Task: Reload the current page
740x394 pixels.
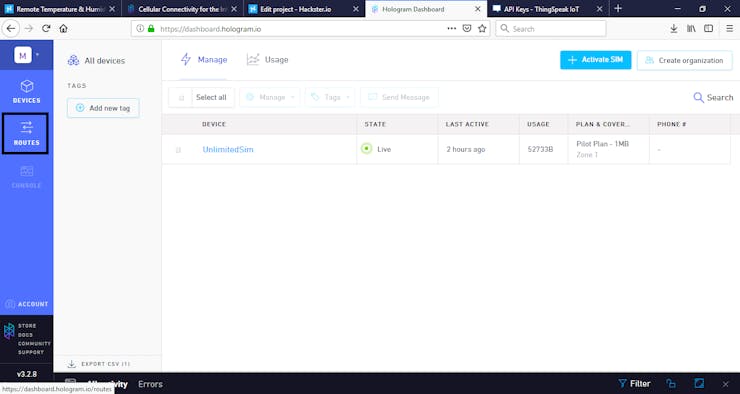Action: point(46,29)
